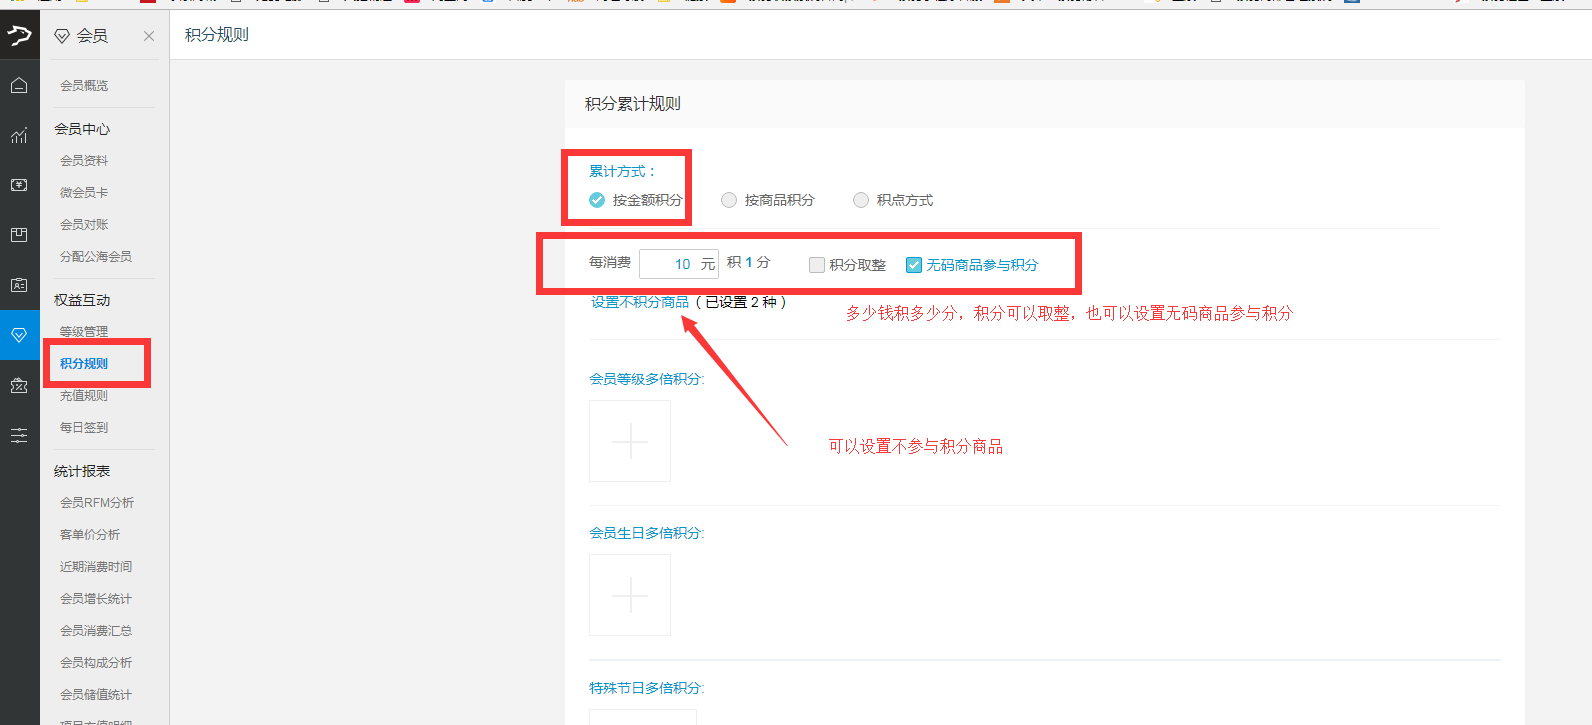Viewport: 1592px width, 725px height.
Task: Open 会员增长统计 report
Action: [x=96, y=599]
